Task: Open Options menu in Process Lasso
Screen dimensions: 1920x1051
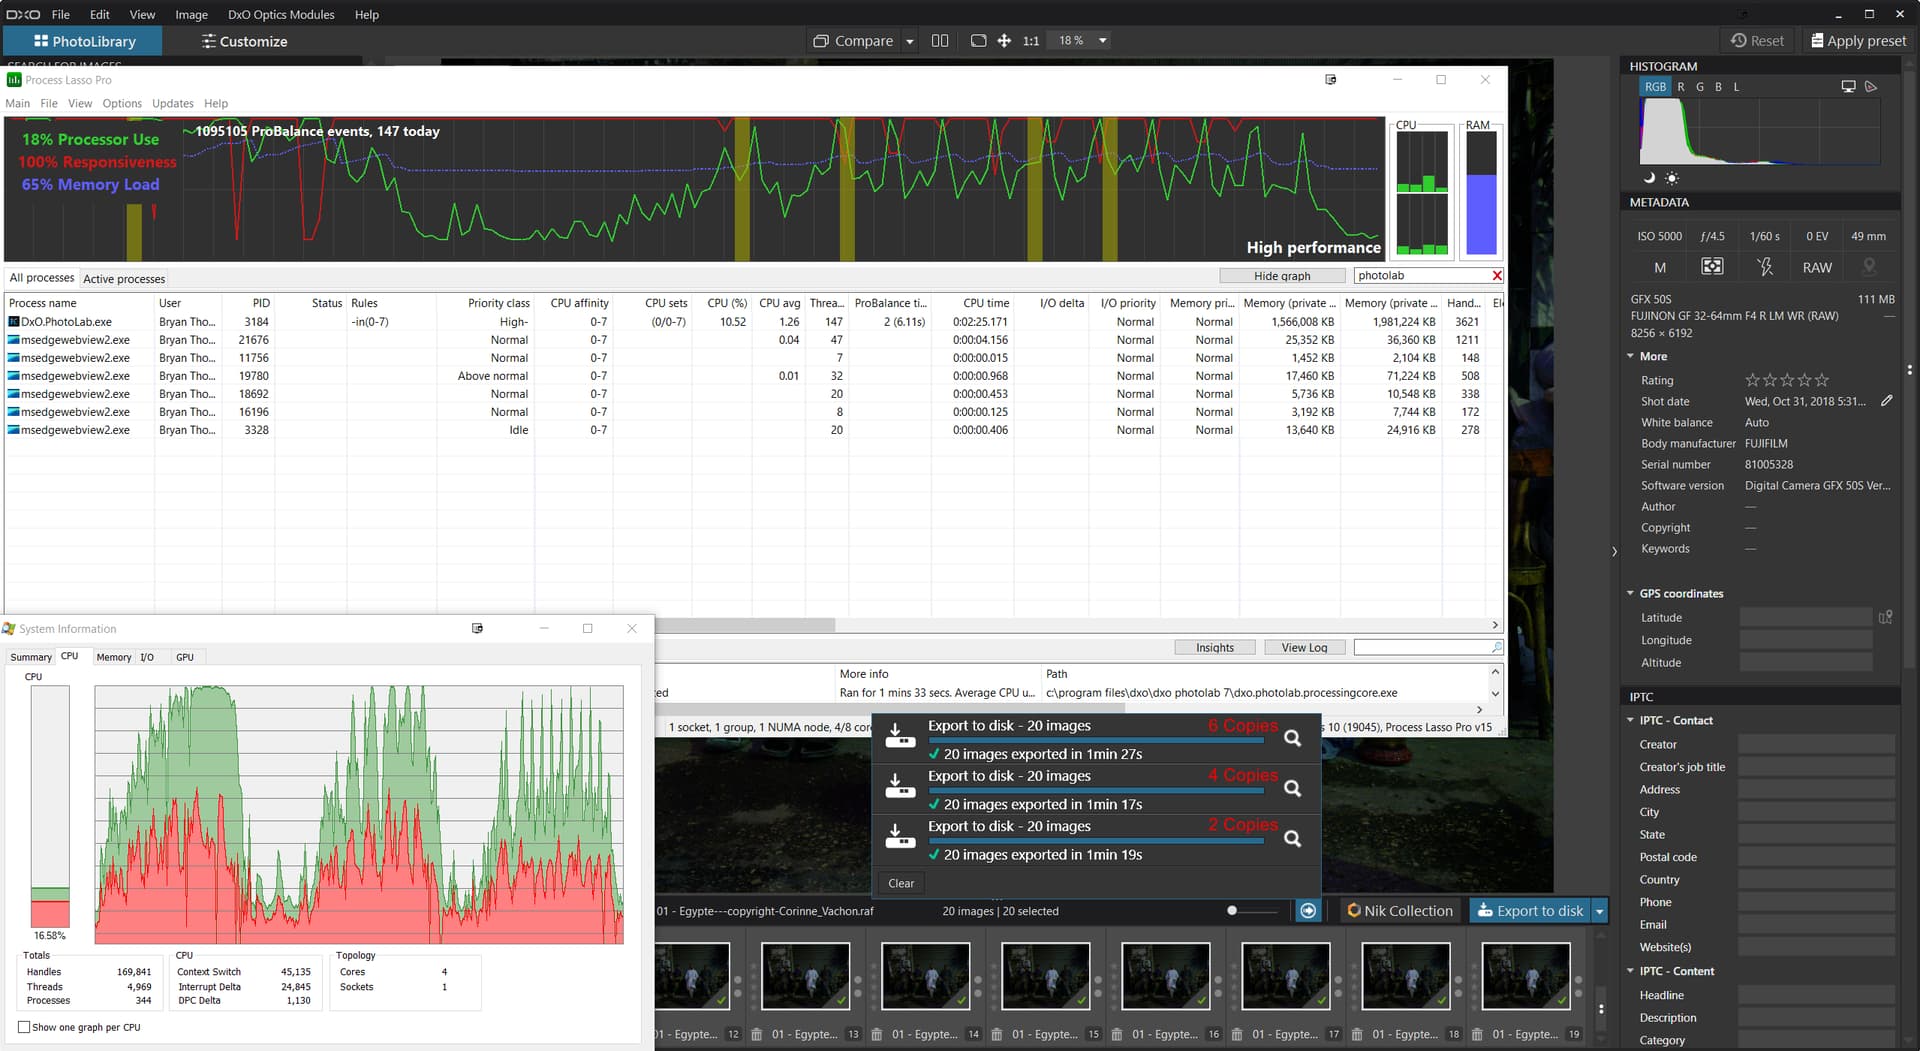Action: pos(122,103)
